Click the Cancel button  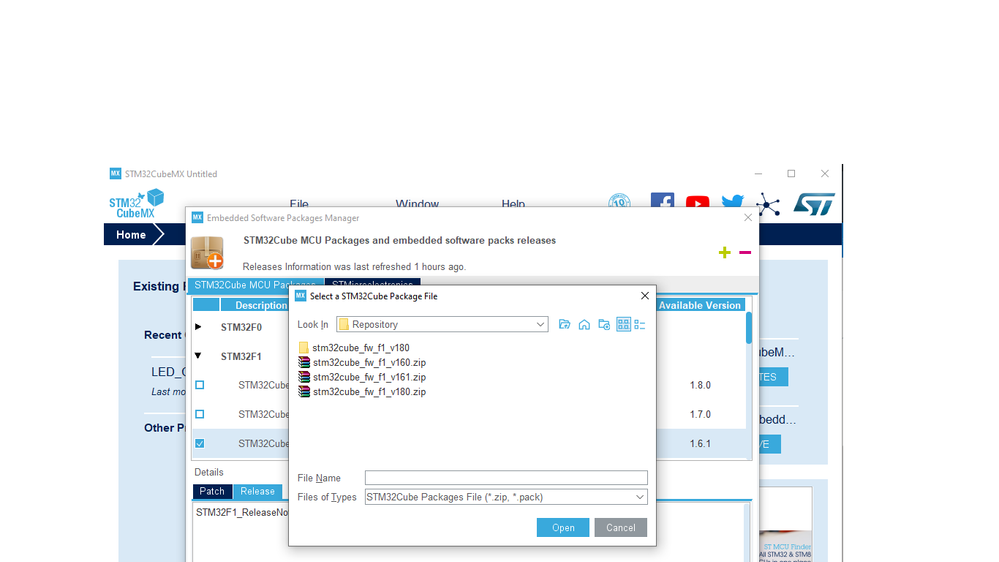point(621,528)
